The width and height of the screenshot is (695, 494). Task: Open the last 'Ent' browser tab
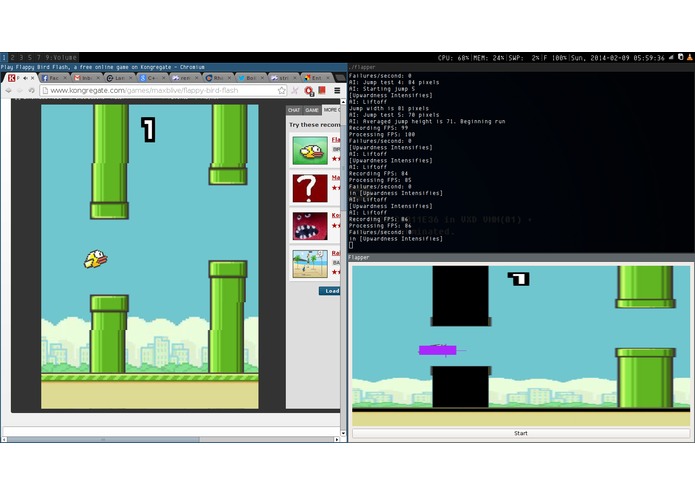click(316, 78)
